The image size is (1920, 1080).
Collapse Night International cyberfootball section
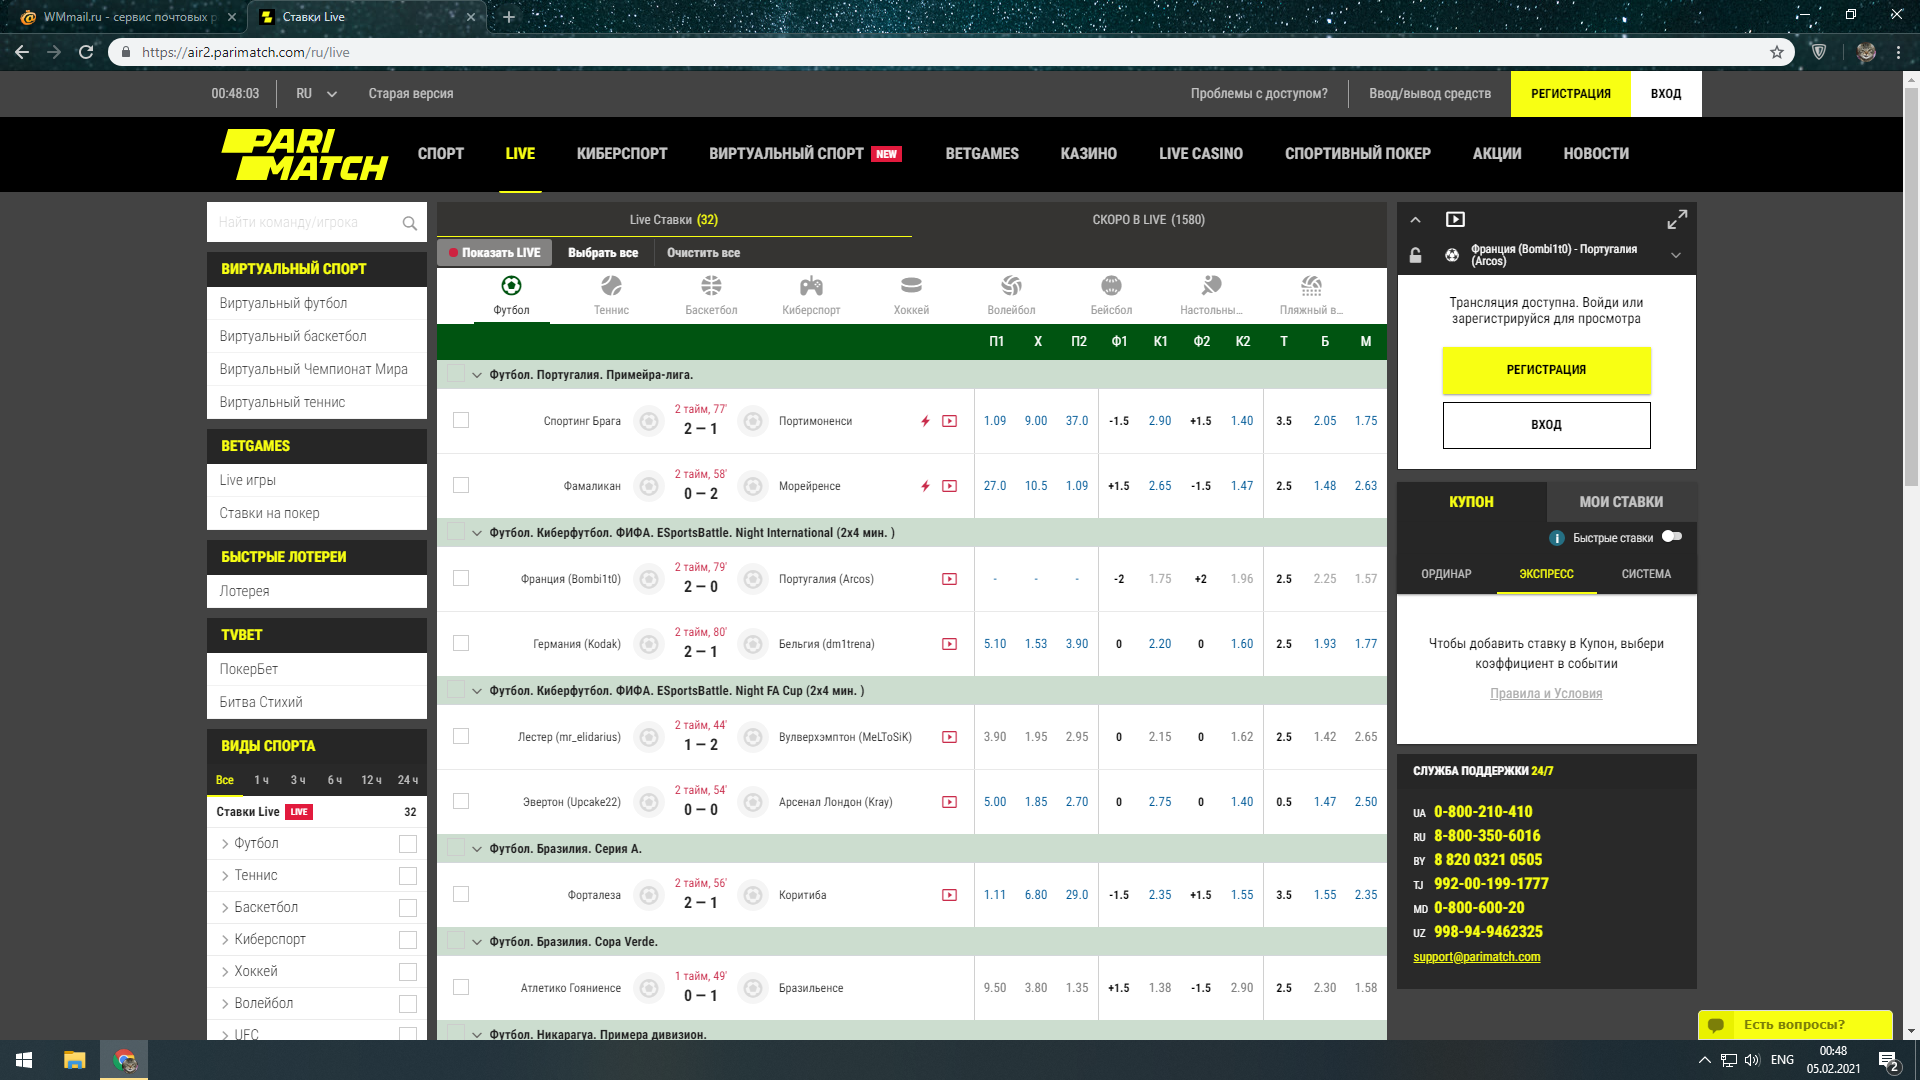[477, 533]
